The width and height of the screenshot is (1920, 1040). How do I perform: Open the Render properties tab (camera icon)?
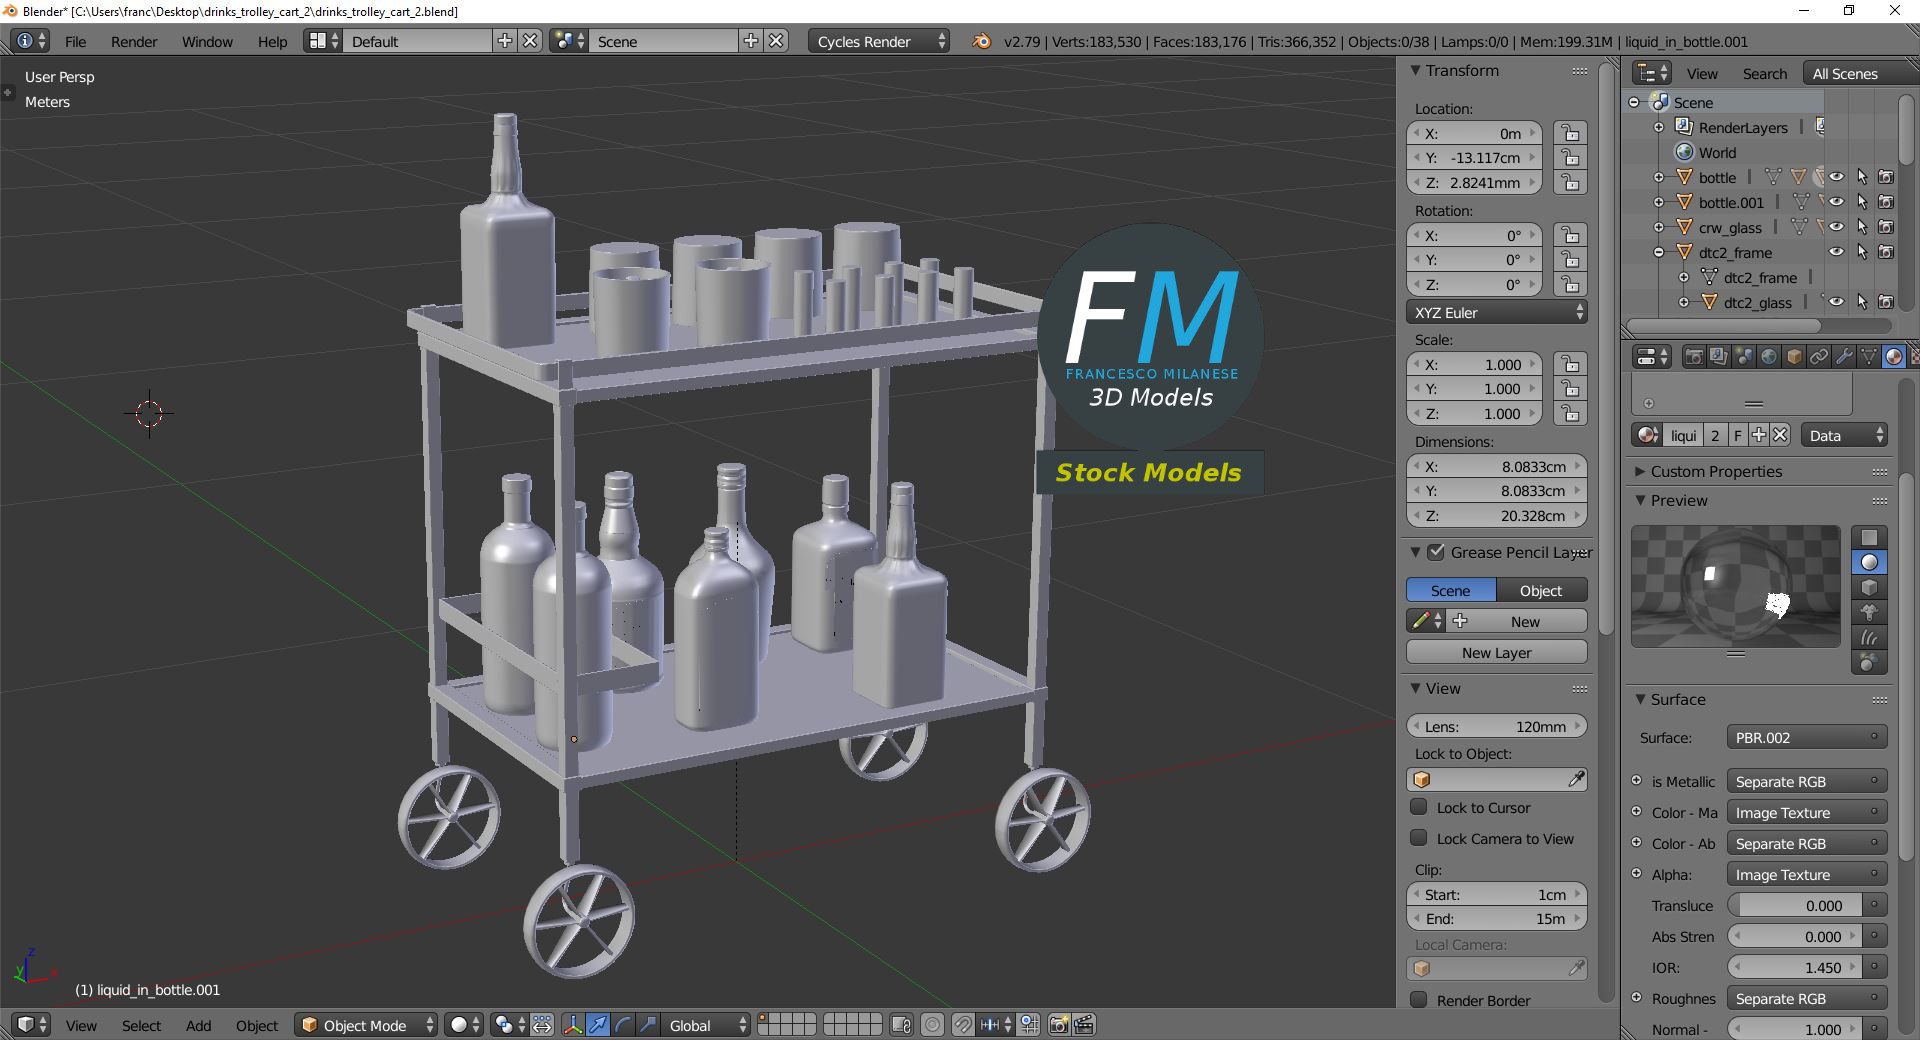pyautogui.click(x=1694, y=356)
